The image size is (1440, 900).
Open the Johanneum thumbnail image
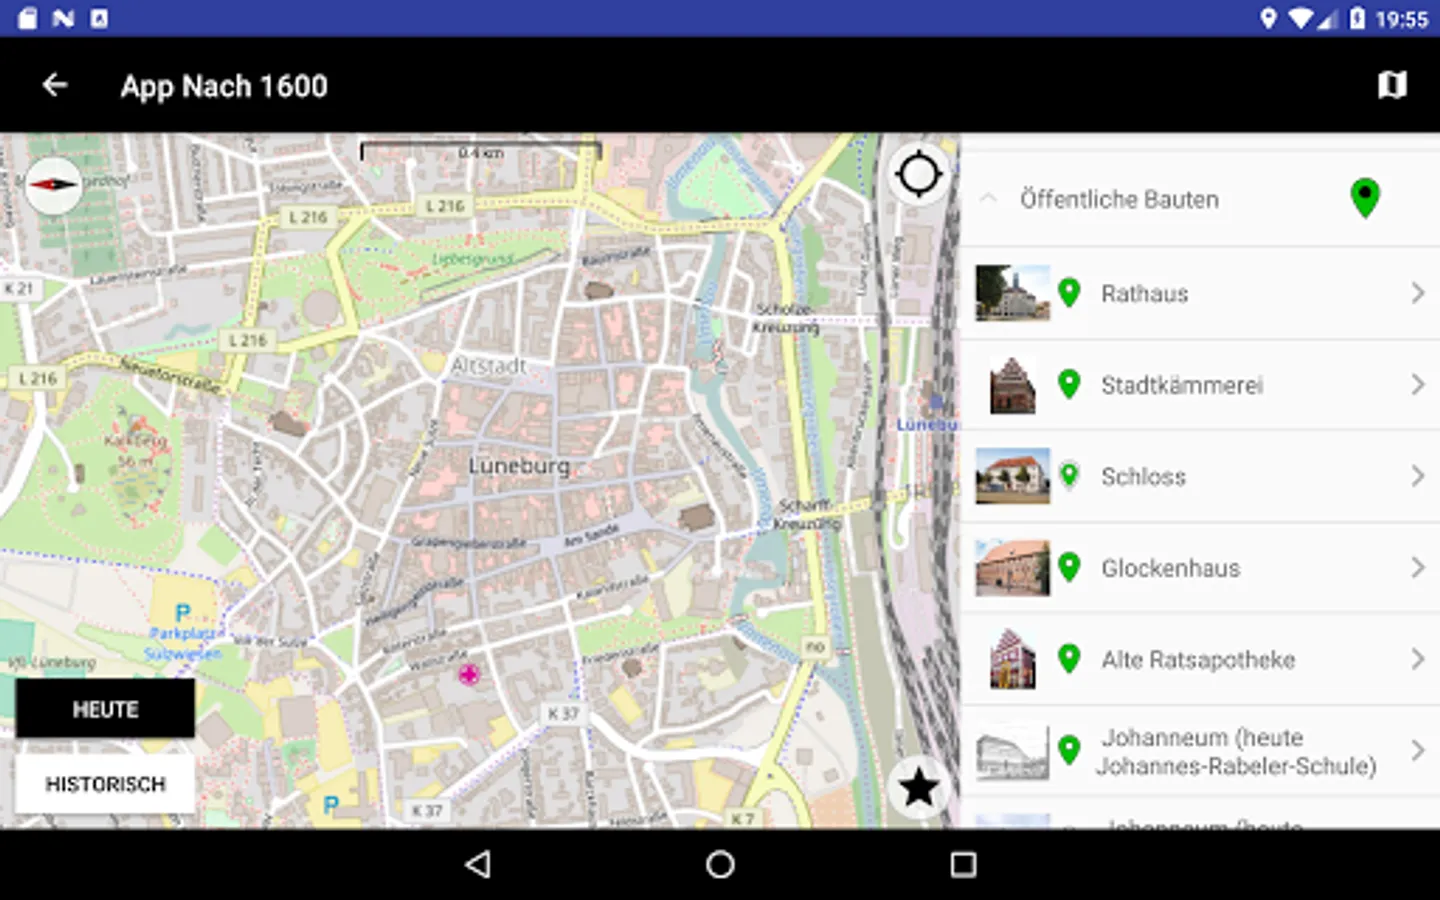click(1012, 752)
